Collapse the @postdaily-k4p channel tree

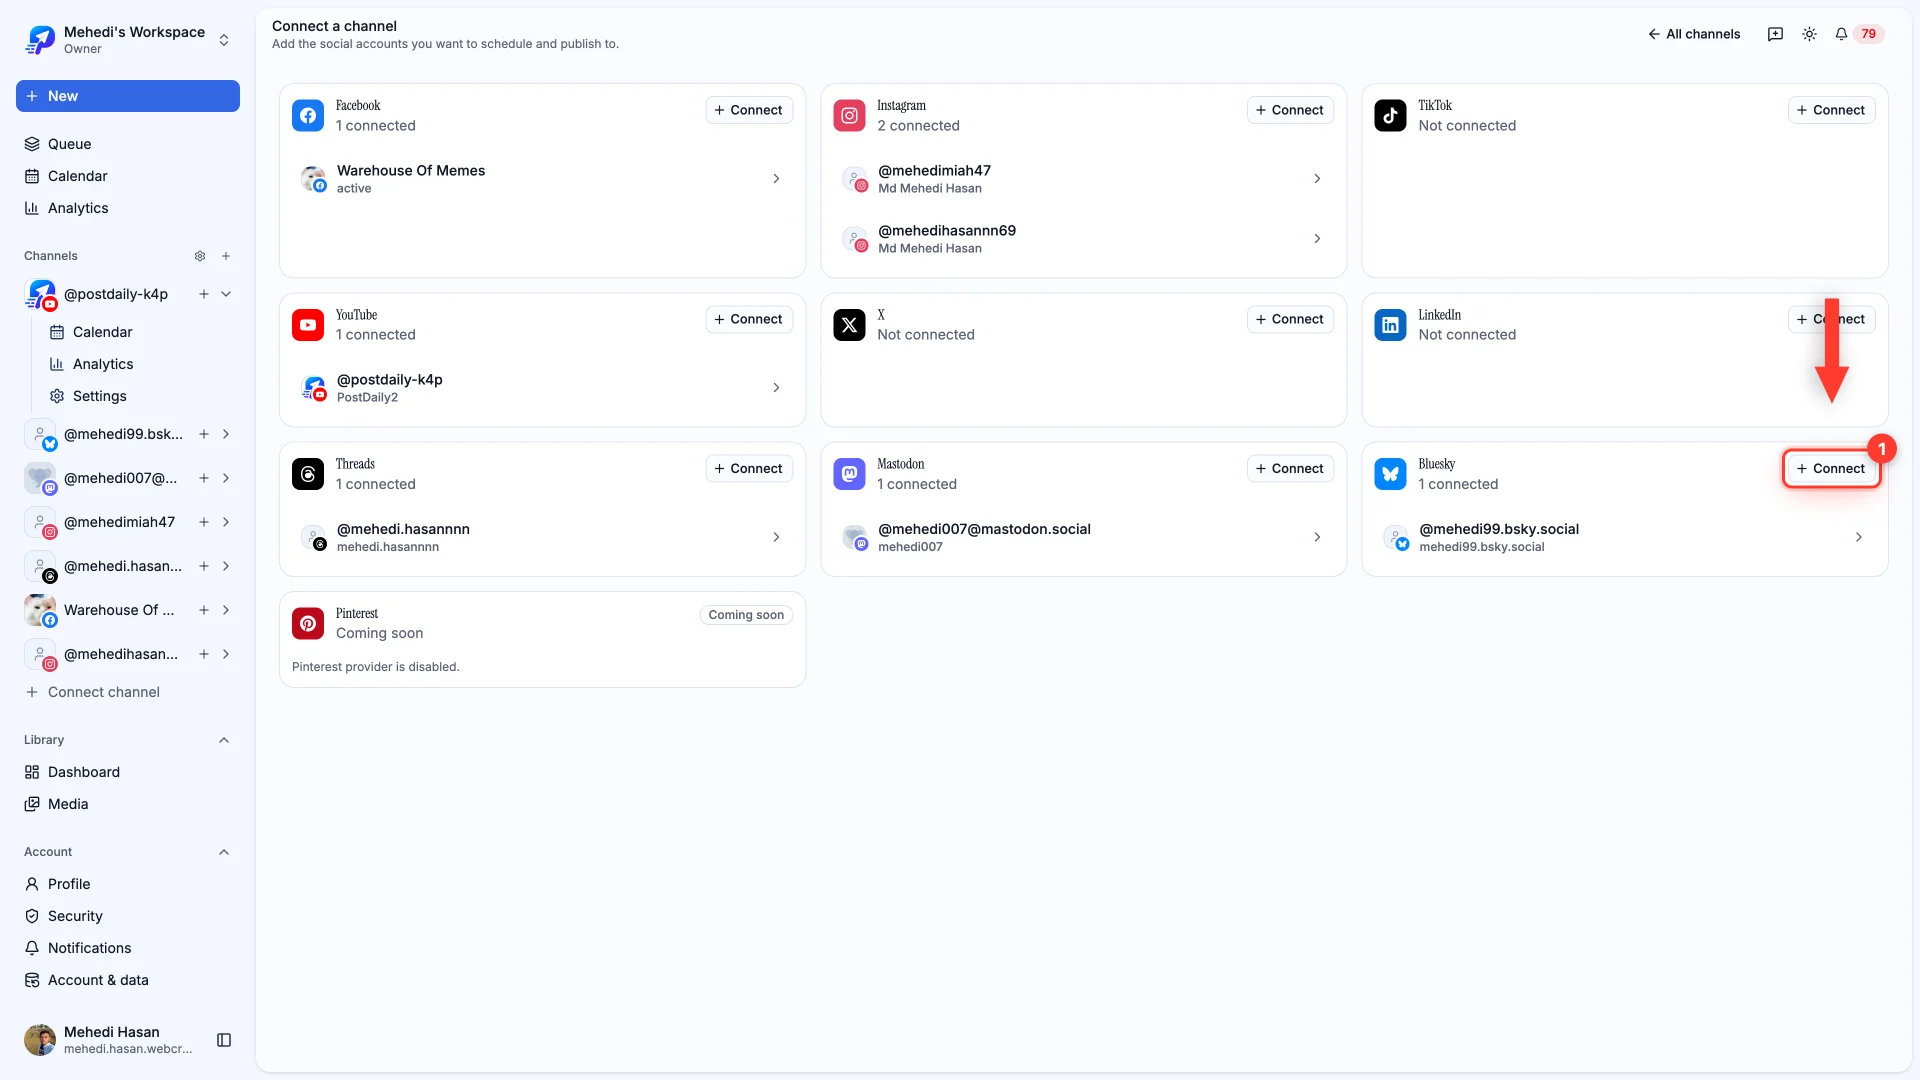[226, 294]
